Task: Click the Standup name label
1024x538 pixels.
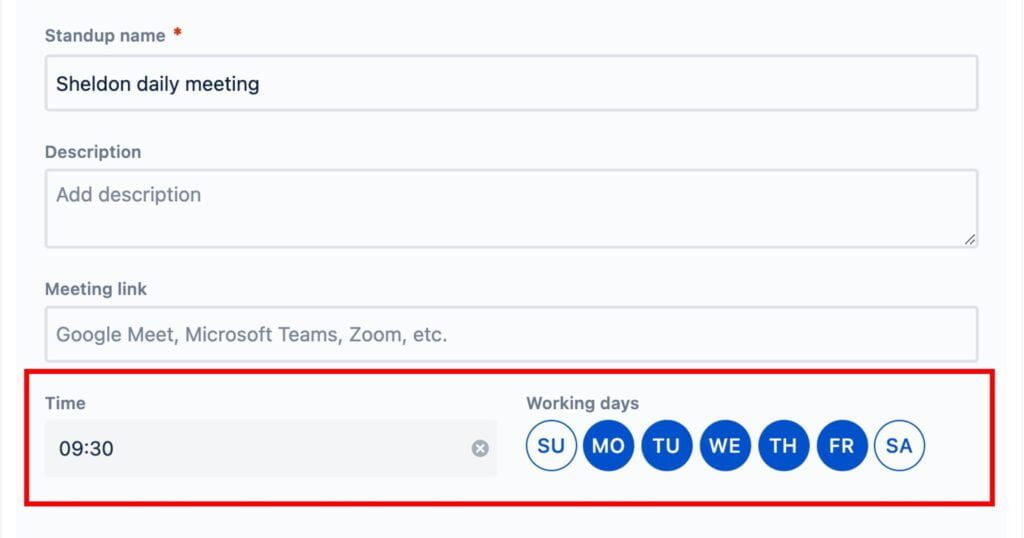Action: point(105,35)
